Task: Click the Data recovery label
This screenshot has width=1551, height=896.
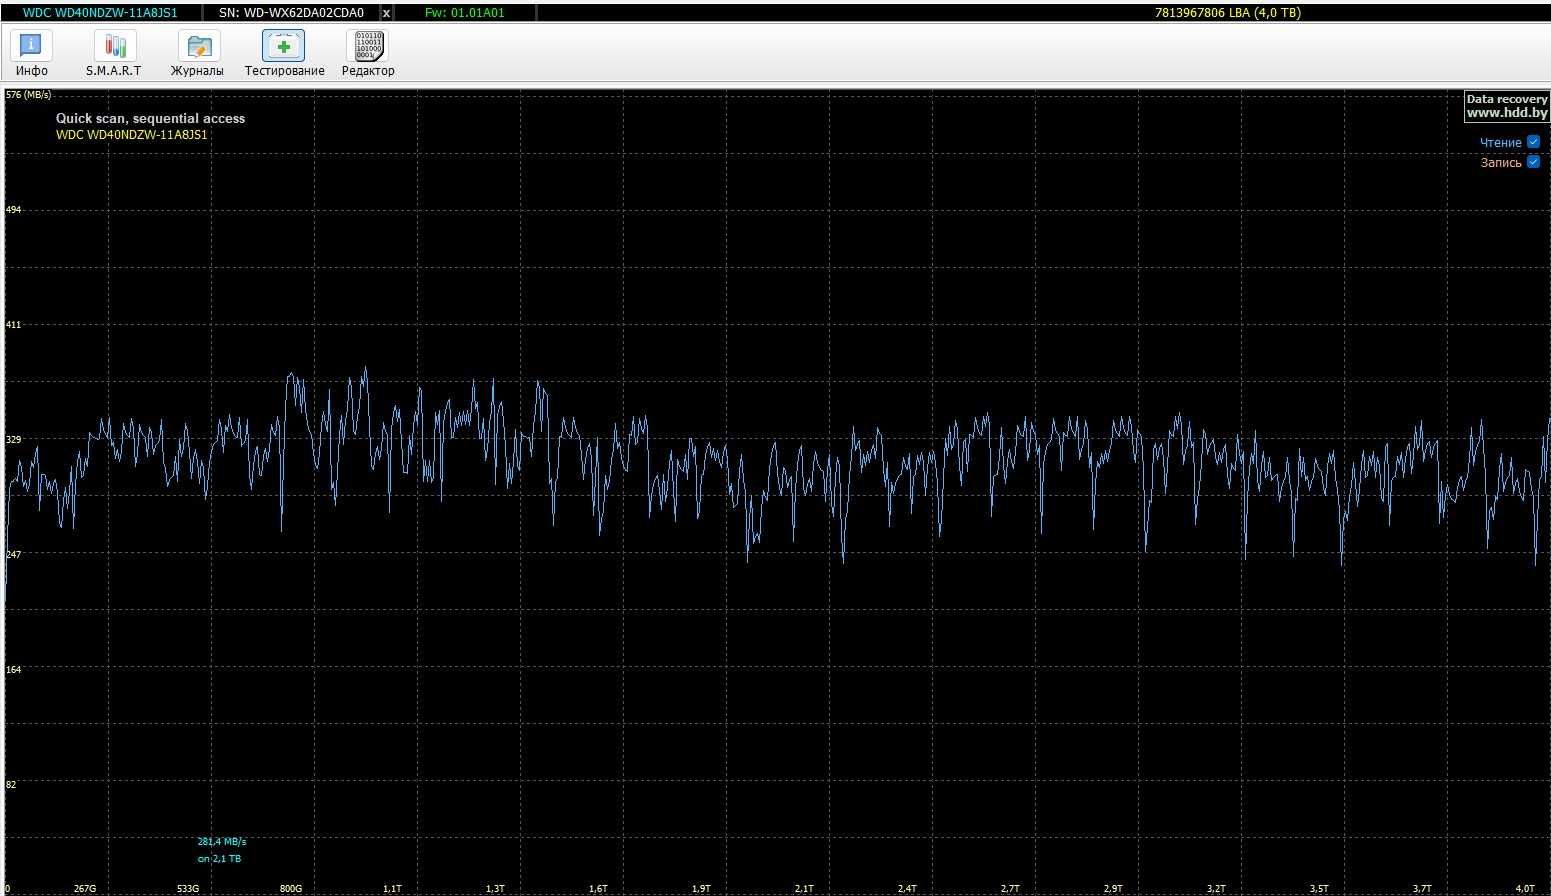Action: [1507, 99]
